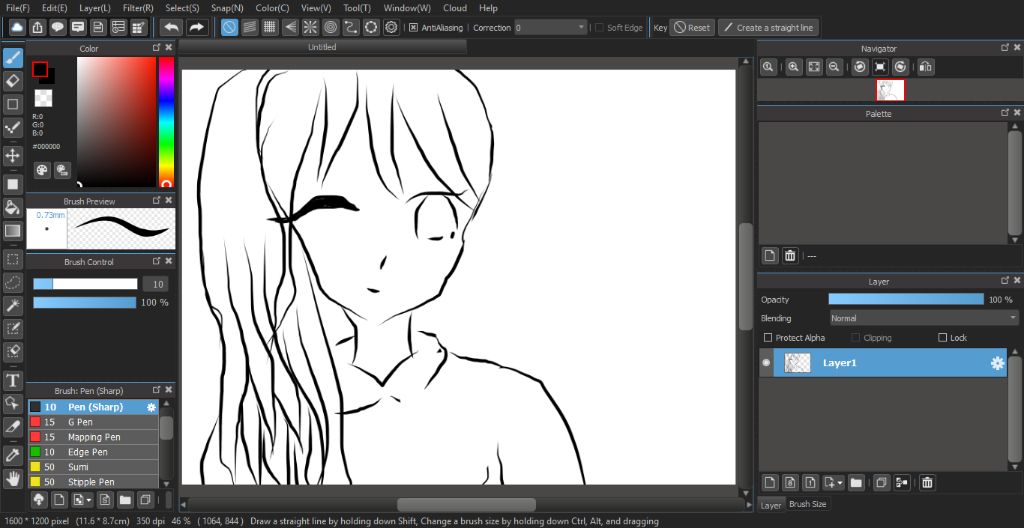Viewport: 1024px width, 528px height.
Task: Enable the layer Lock checkbox
Action: [942, 338]
